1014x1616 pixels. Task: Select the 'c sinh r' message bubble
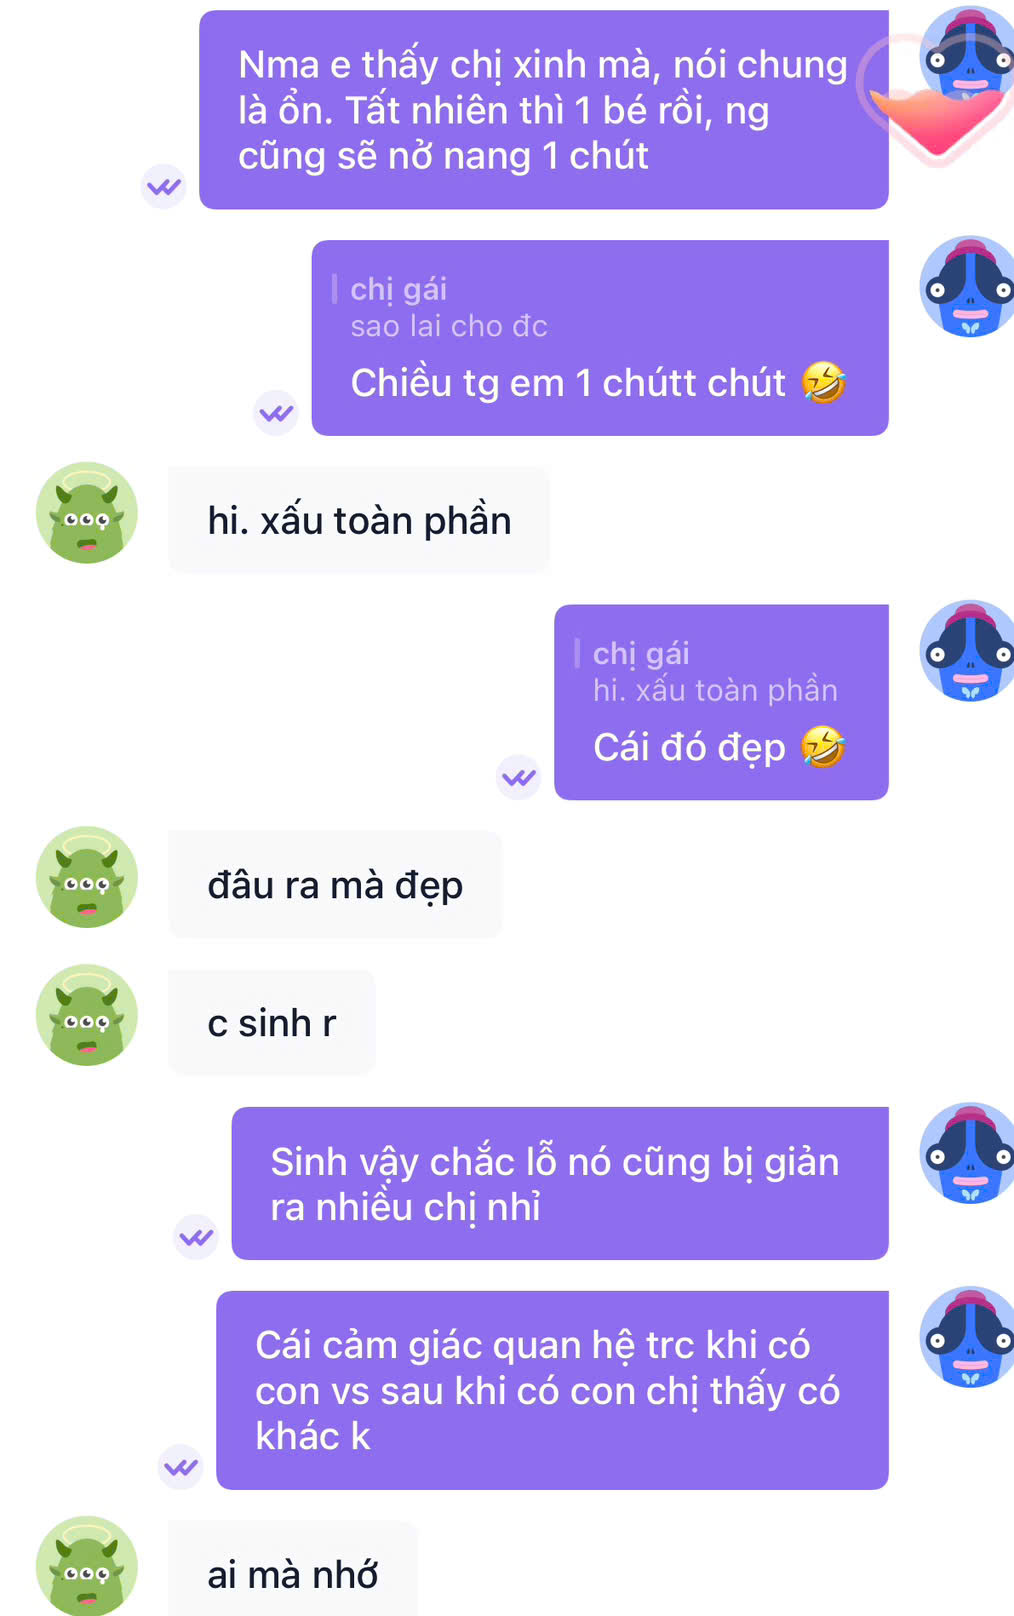[x=272, y=1023]
